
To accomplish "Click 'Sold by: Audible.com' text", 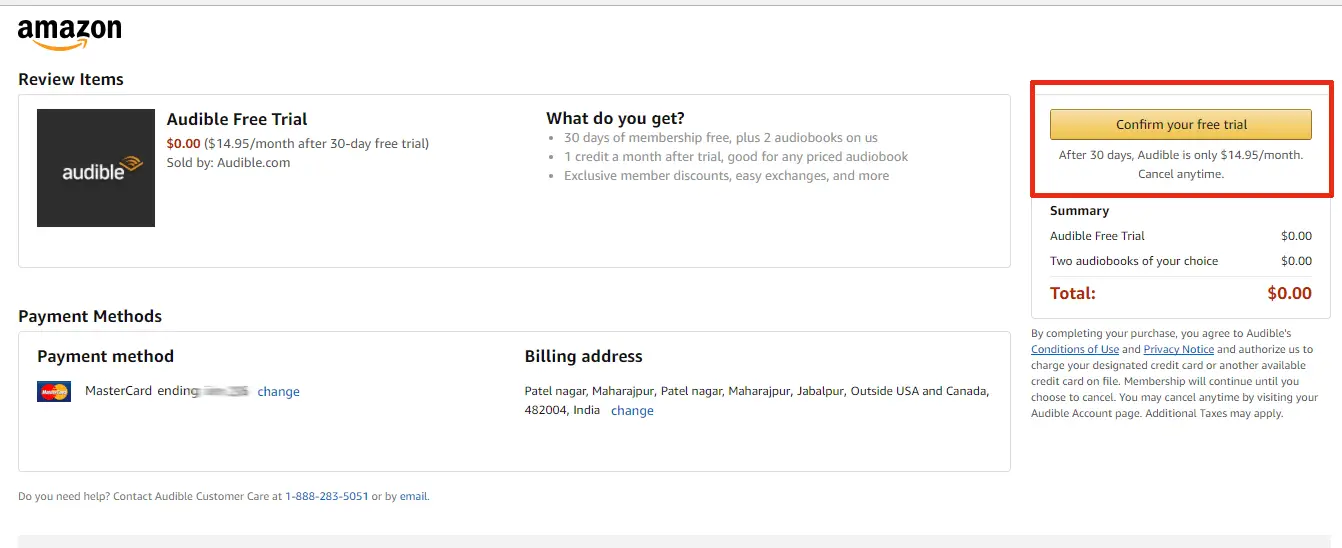I will 228,162.
